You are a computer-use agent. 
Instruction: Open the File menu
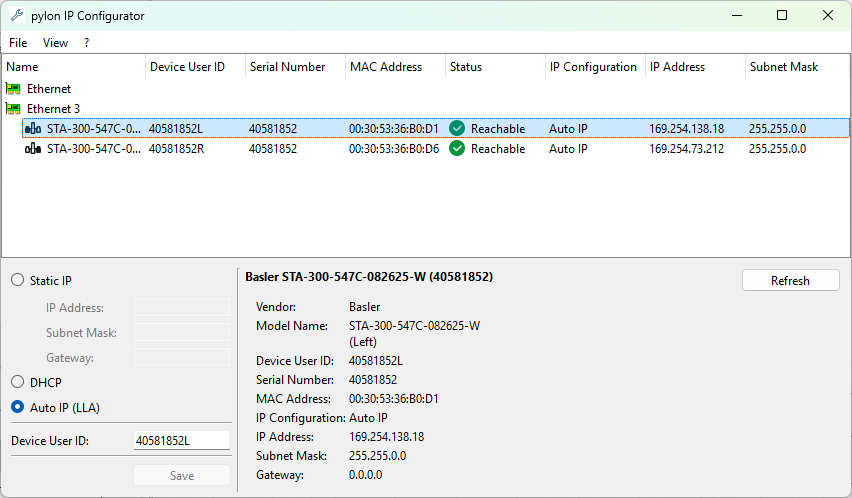pos(18,42)
